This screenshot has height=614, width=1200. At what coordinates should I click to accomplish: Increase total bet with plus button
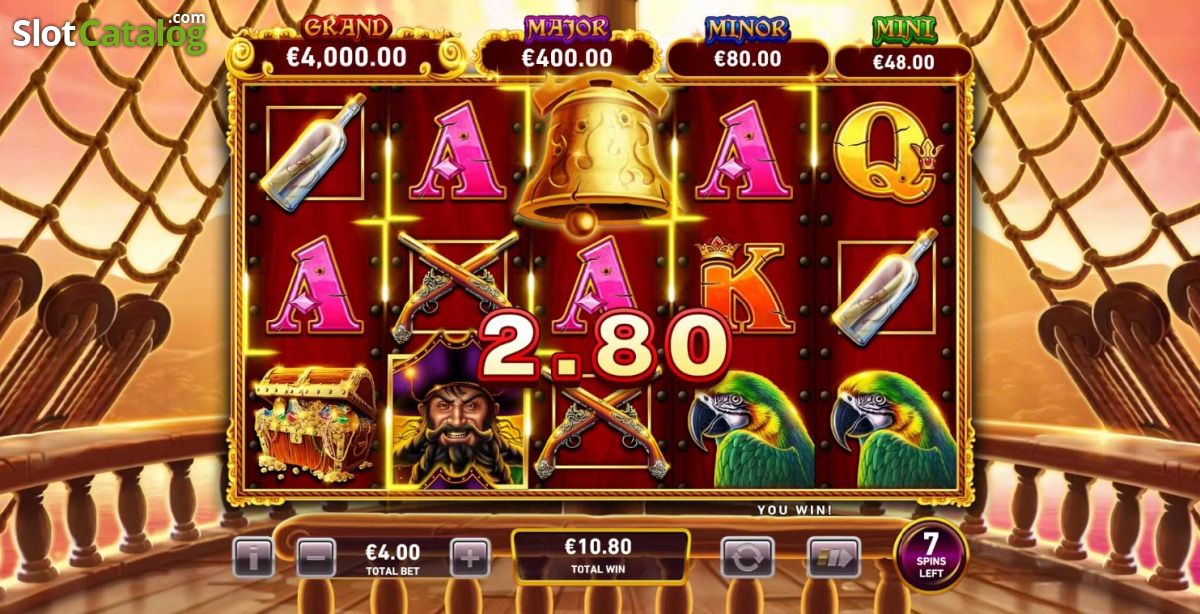470,558
